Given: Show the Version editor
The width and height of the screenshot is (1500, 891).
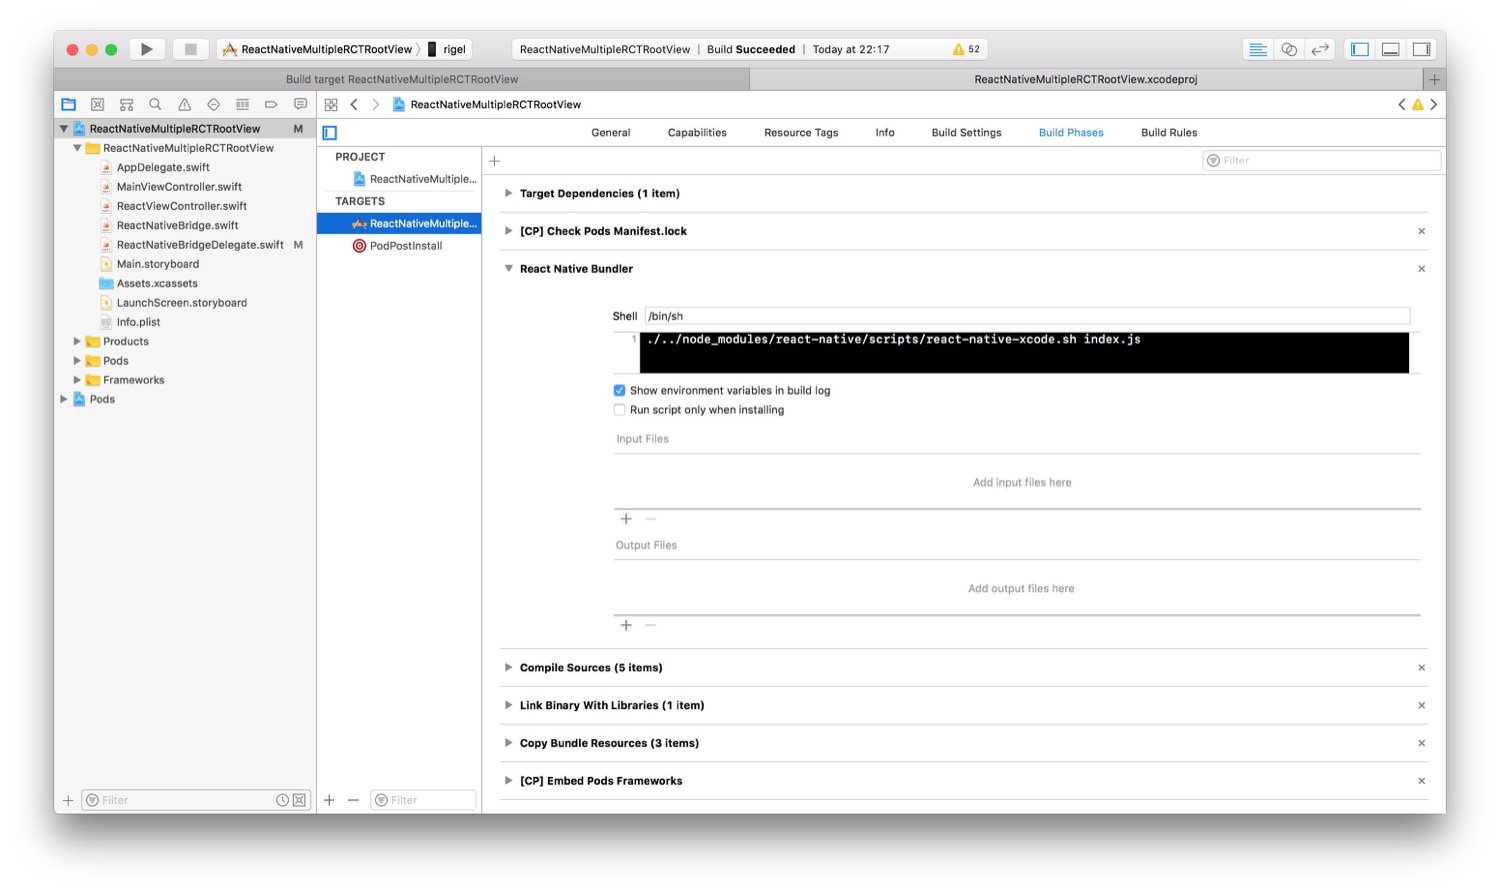Looking at the screenshot, I should click(1320, 49).
